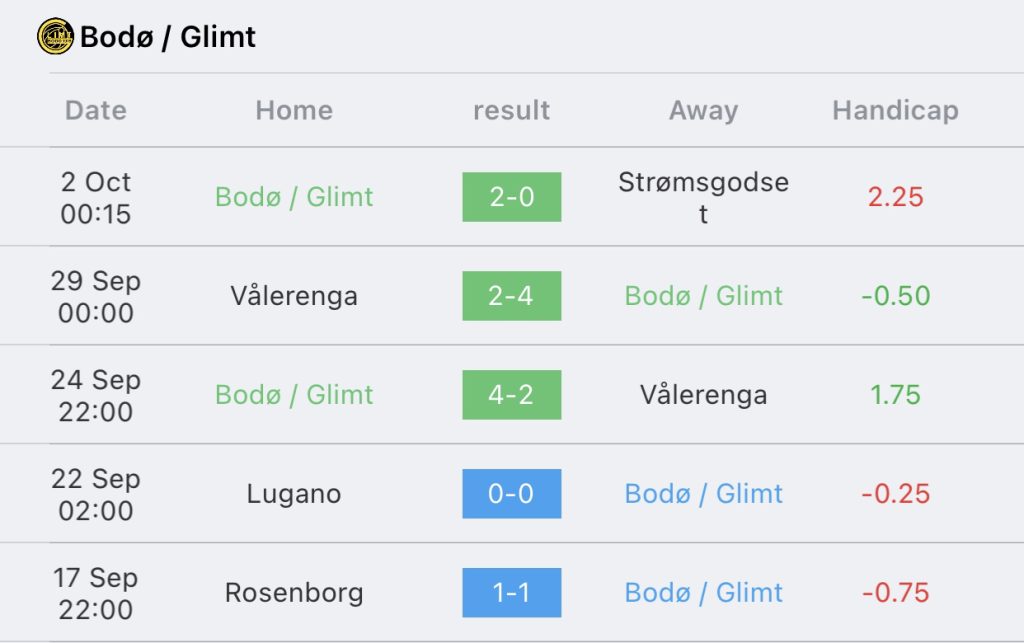Viewport: 1024px width, 643px height.
Task: Select the Date column header
Action: click(x=96, y=110)
